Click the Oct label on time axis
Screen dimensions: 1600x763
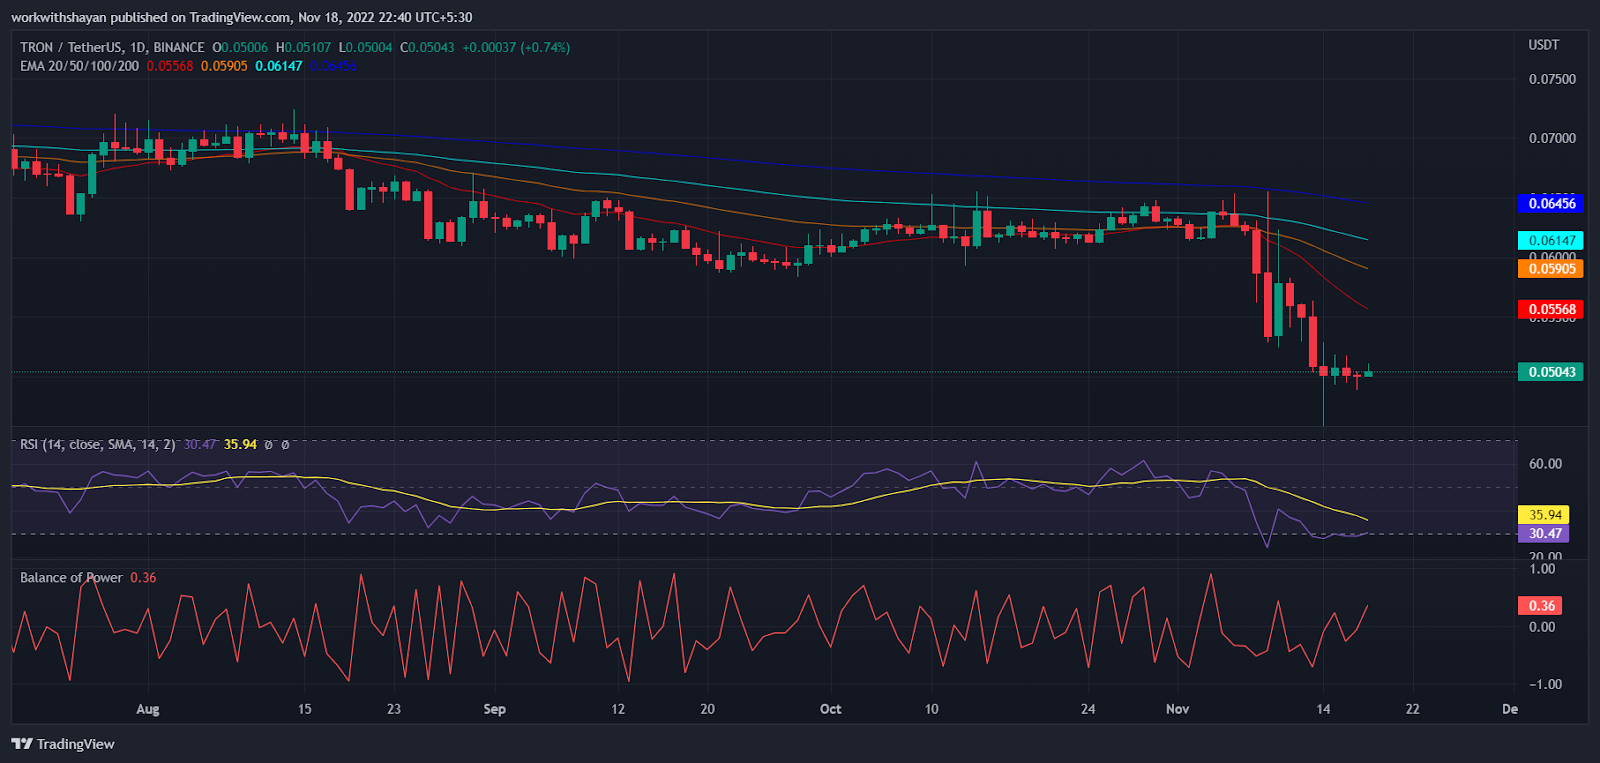tap(830, 709)
